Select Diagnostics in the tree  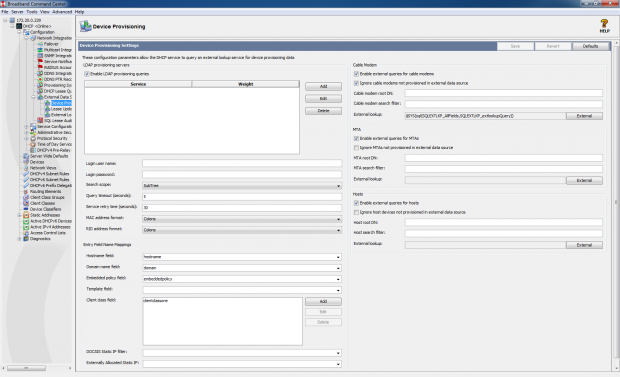pyautogui.click(x=40, y=239)
